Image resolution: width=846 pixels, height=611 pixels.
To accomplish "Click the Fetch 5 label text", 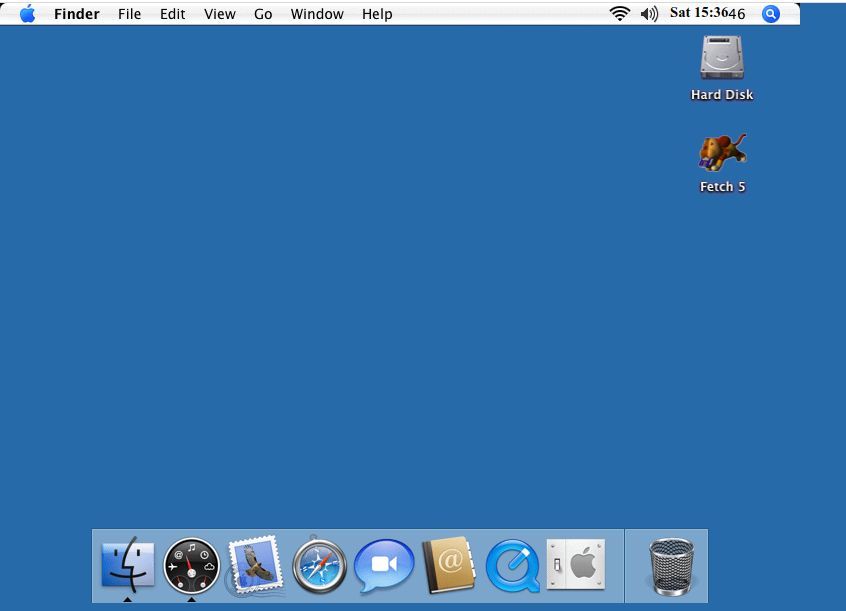I will 722,187.
